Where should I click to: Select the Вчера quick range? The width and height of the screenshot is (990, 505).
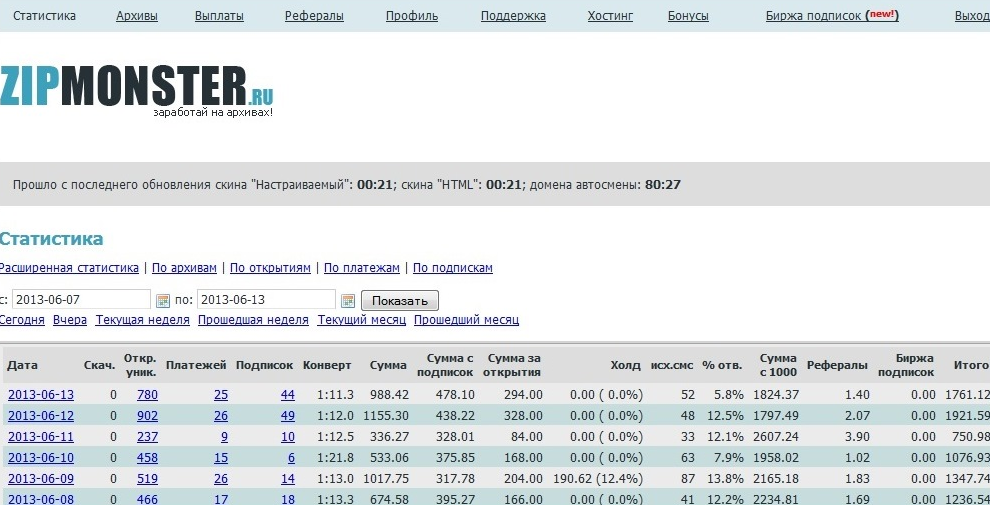[70, 319]
